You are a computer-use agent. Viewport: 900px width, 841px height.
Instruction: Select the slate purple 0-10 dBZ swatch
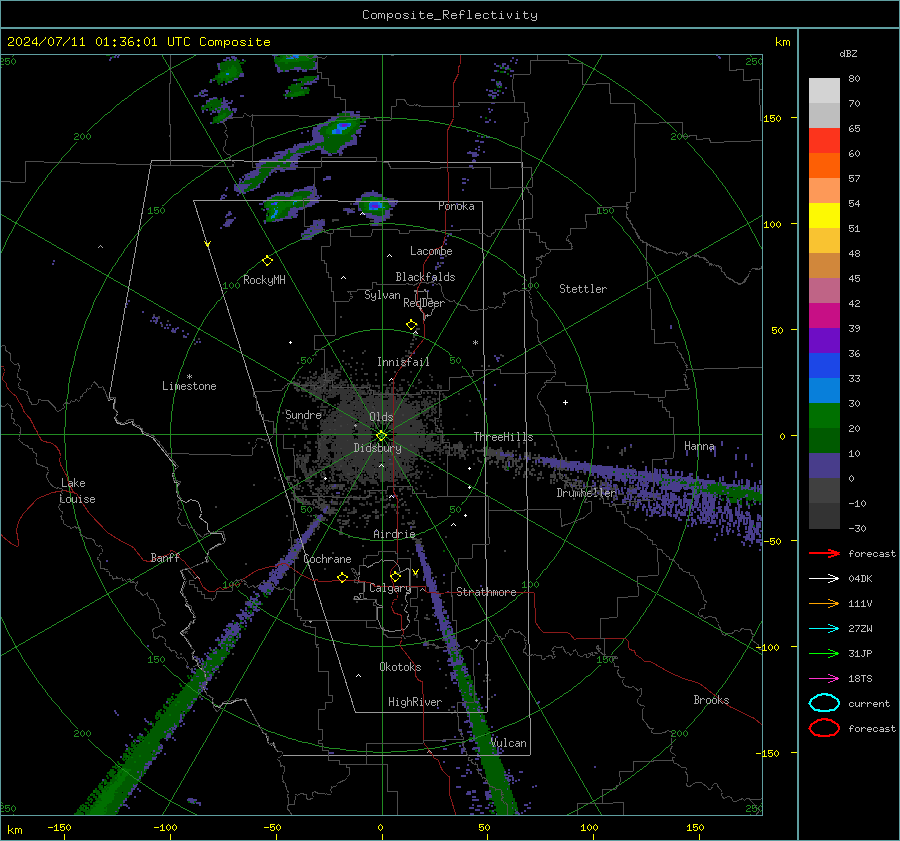[824, 466]
